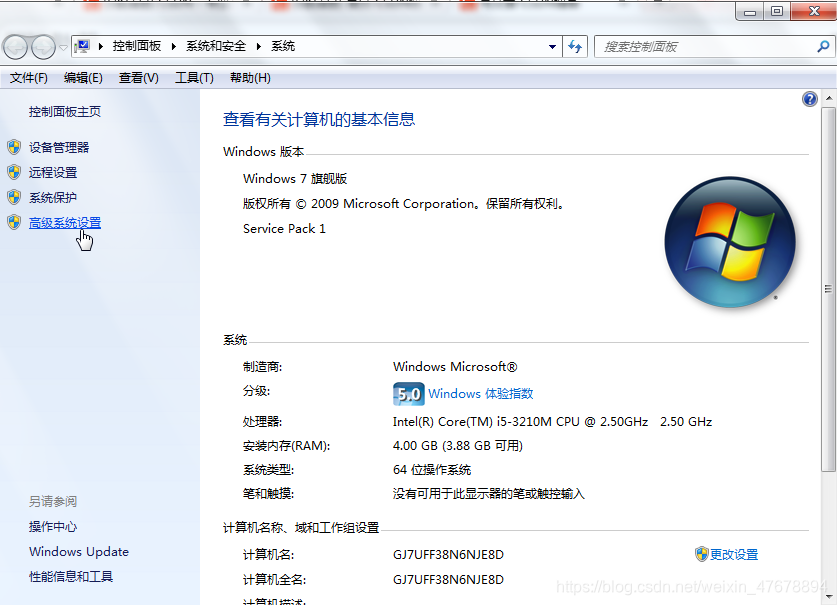This screenshot has height=605, width=837.
Task: Click the Intel(R) Core(TM) i5-3210M processor value
Action: click(552, 422)
